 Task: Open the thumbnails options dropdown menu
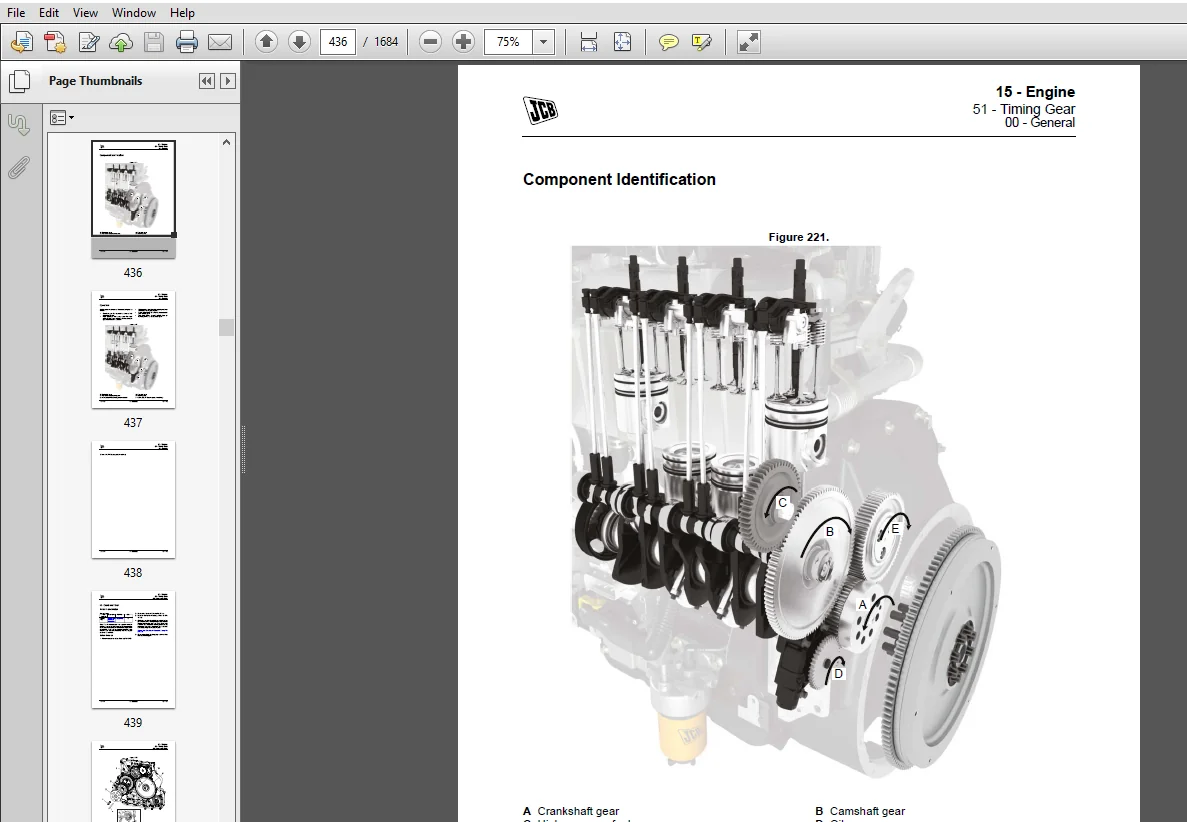(61, 117)
